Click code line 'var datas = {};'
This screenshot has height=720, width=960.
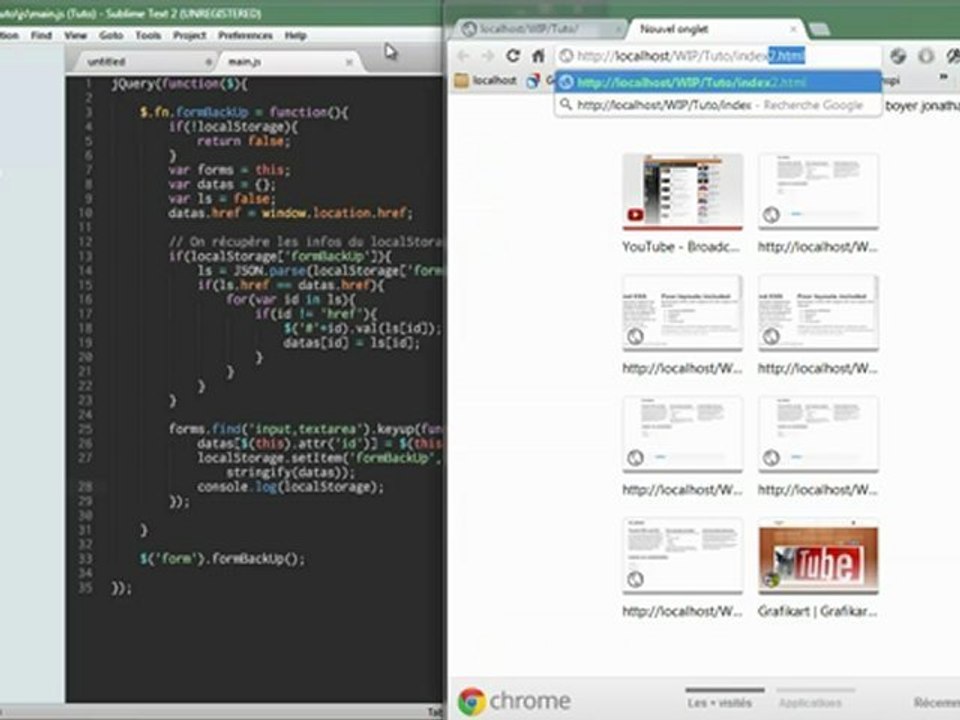(x=222, y=184)
